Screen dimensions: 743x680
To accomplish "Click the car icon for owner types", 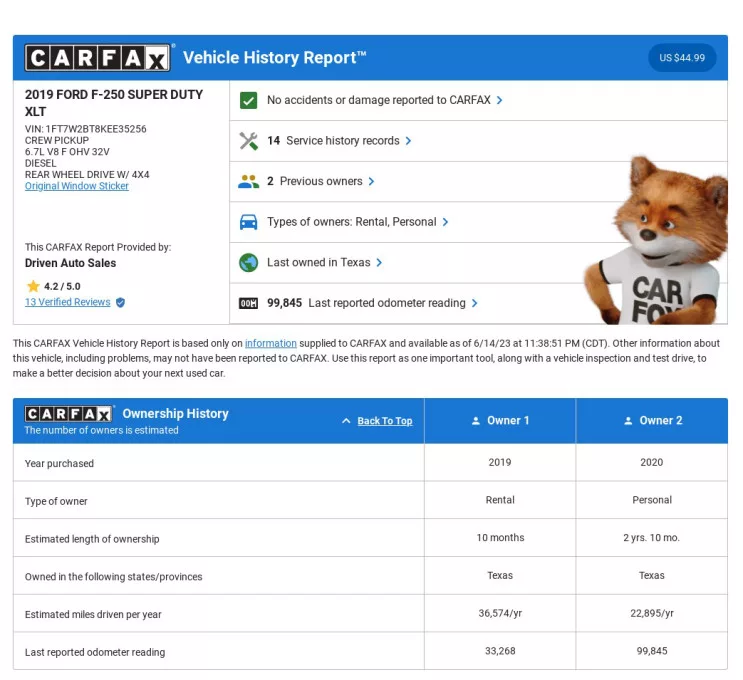I will click(x=249, y=222).
